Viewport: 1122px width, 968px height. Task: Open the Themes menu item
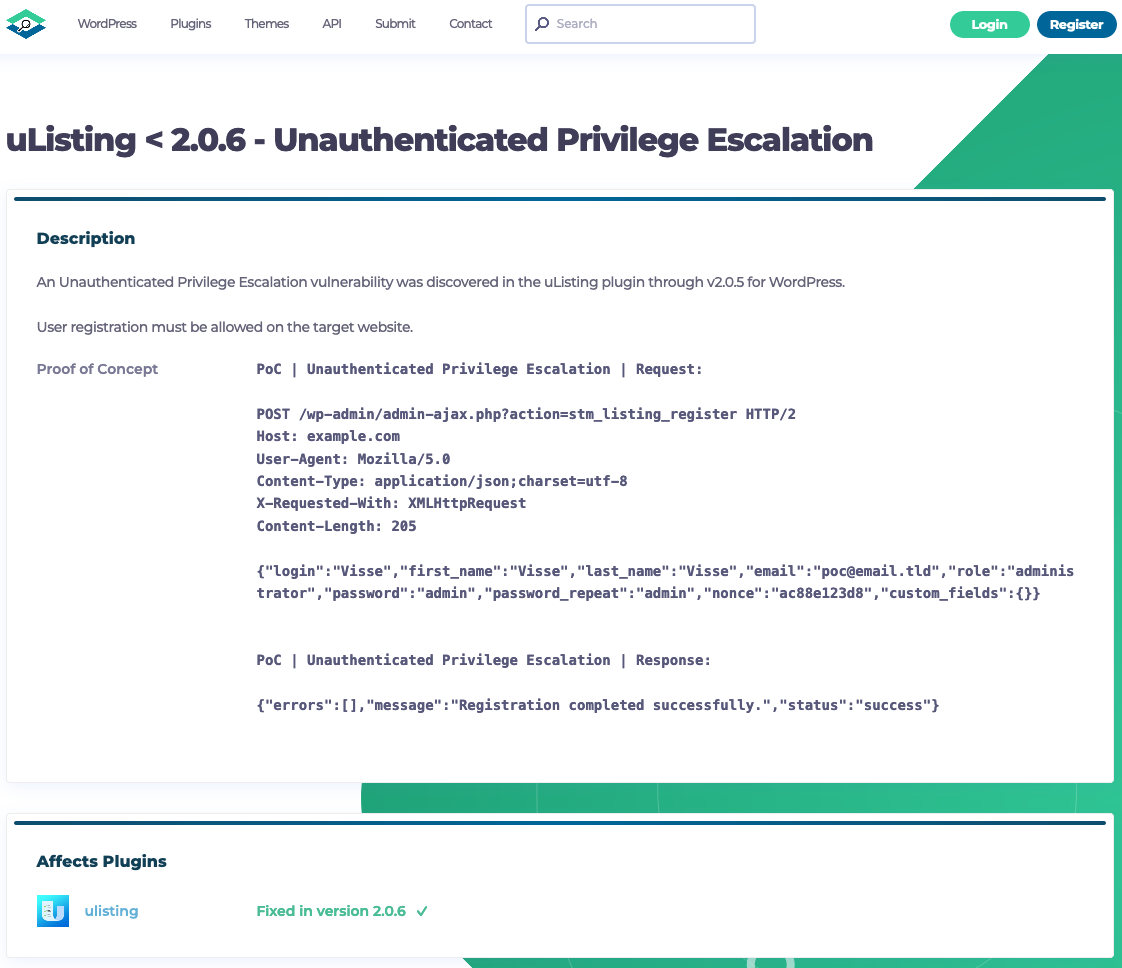[266, 24]
